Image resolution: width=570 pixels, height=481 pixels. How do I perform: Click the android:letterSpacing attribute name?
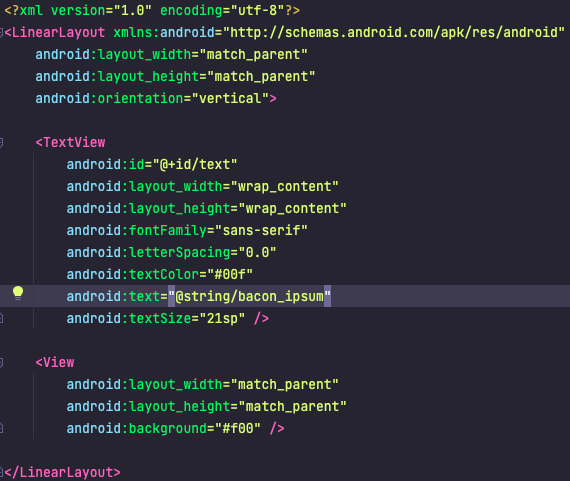tap(148, 253)
